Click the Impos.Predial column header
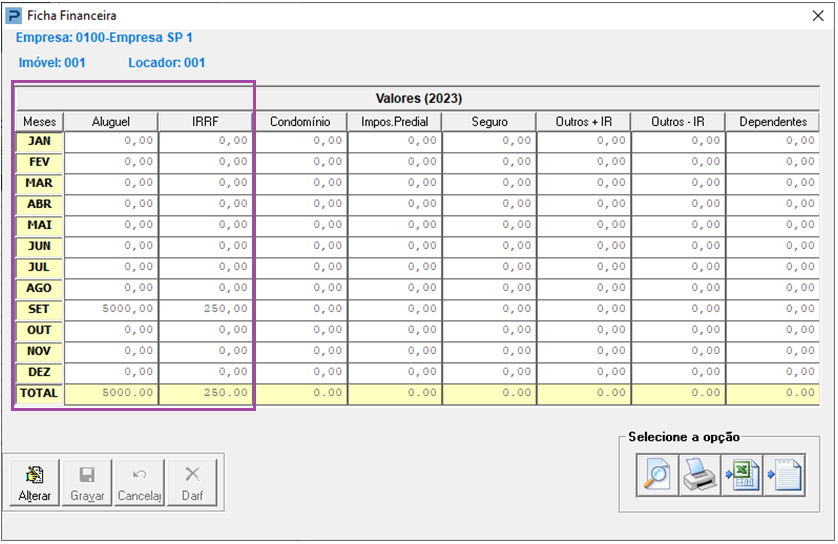This screenshot has width=838, height=544. (x=394, y=121)
